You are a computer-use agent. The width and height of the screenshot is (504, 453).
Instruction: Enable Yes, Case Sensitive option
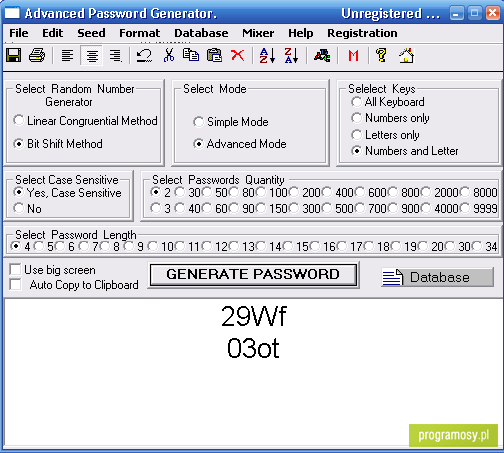point(67,193)
